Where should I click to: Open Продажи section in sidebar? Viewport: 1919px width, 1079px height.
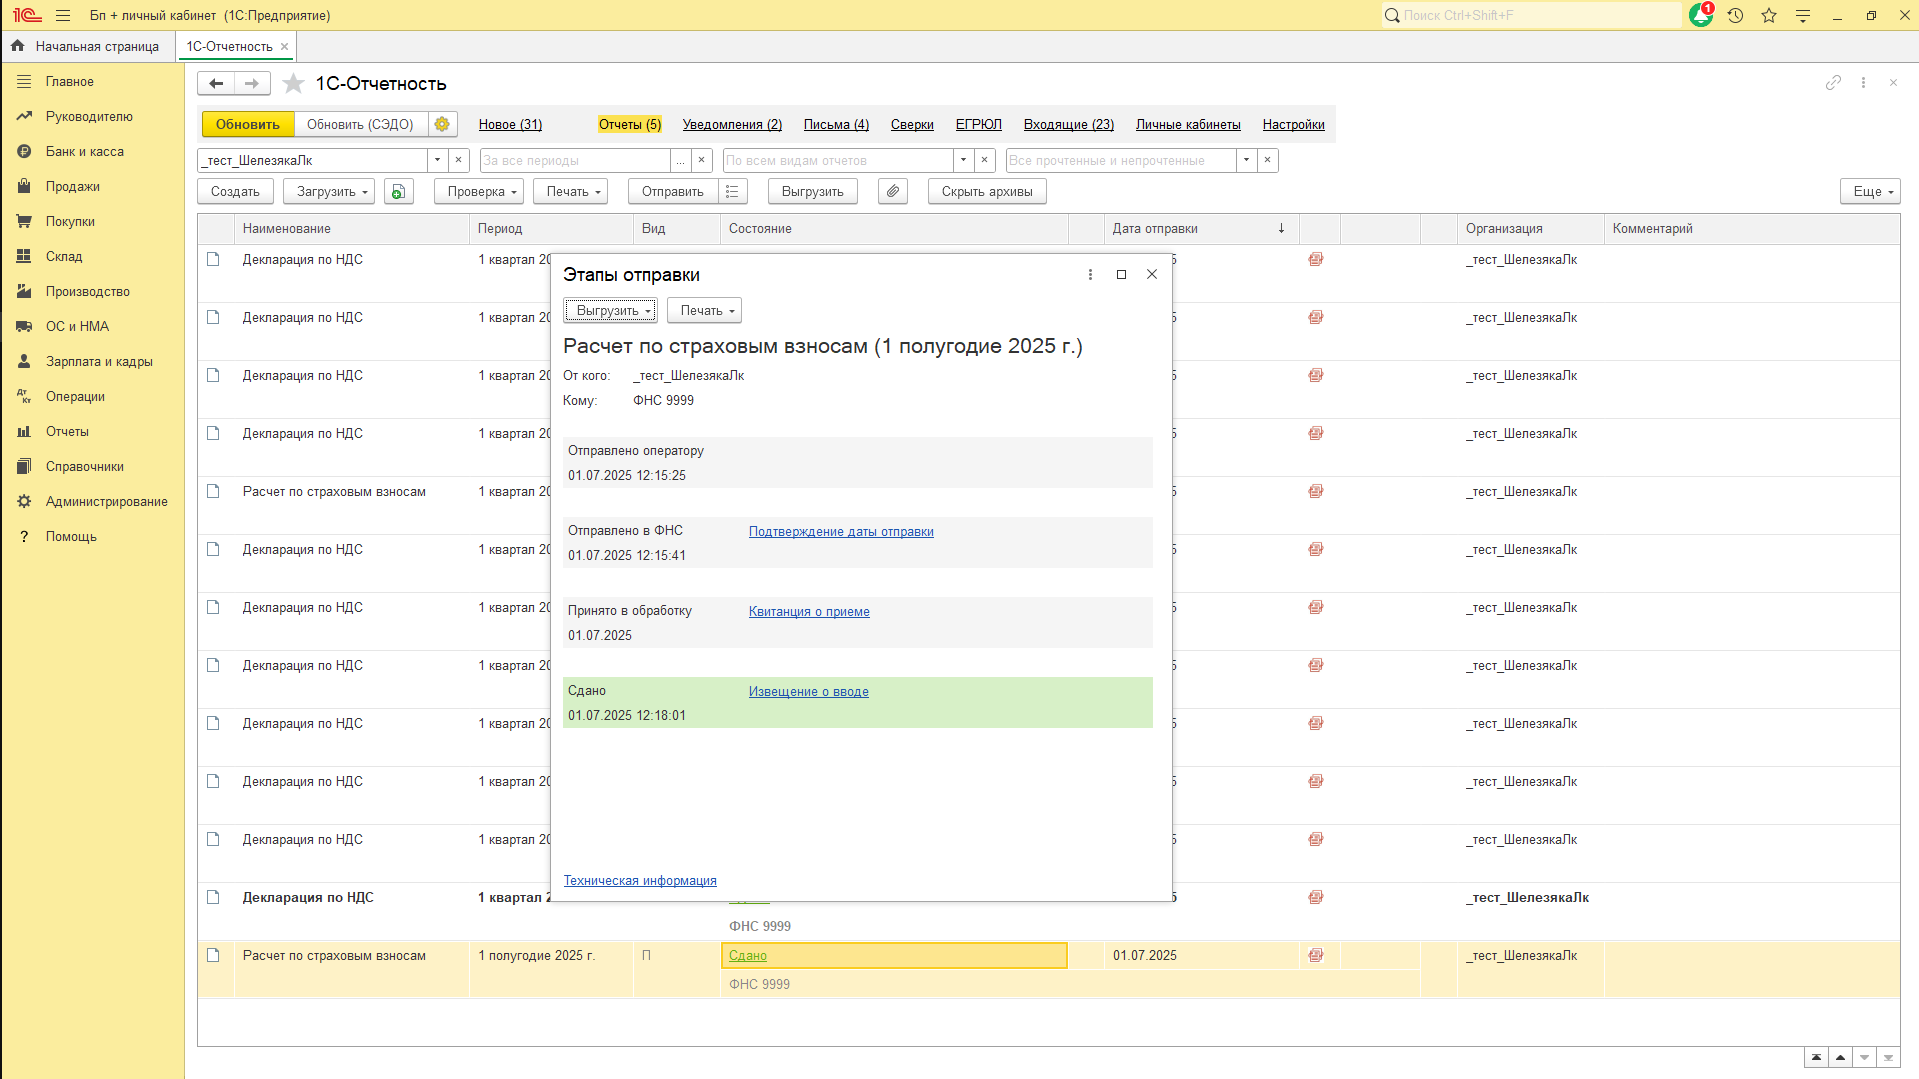tap(73, 187)
